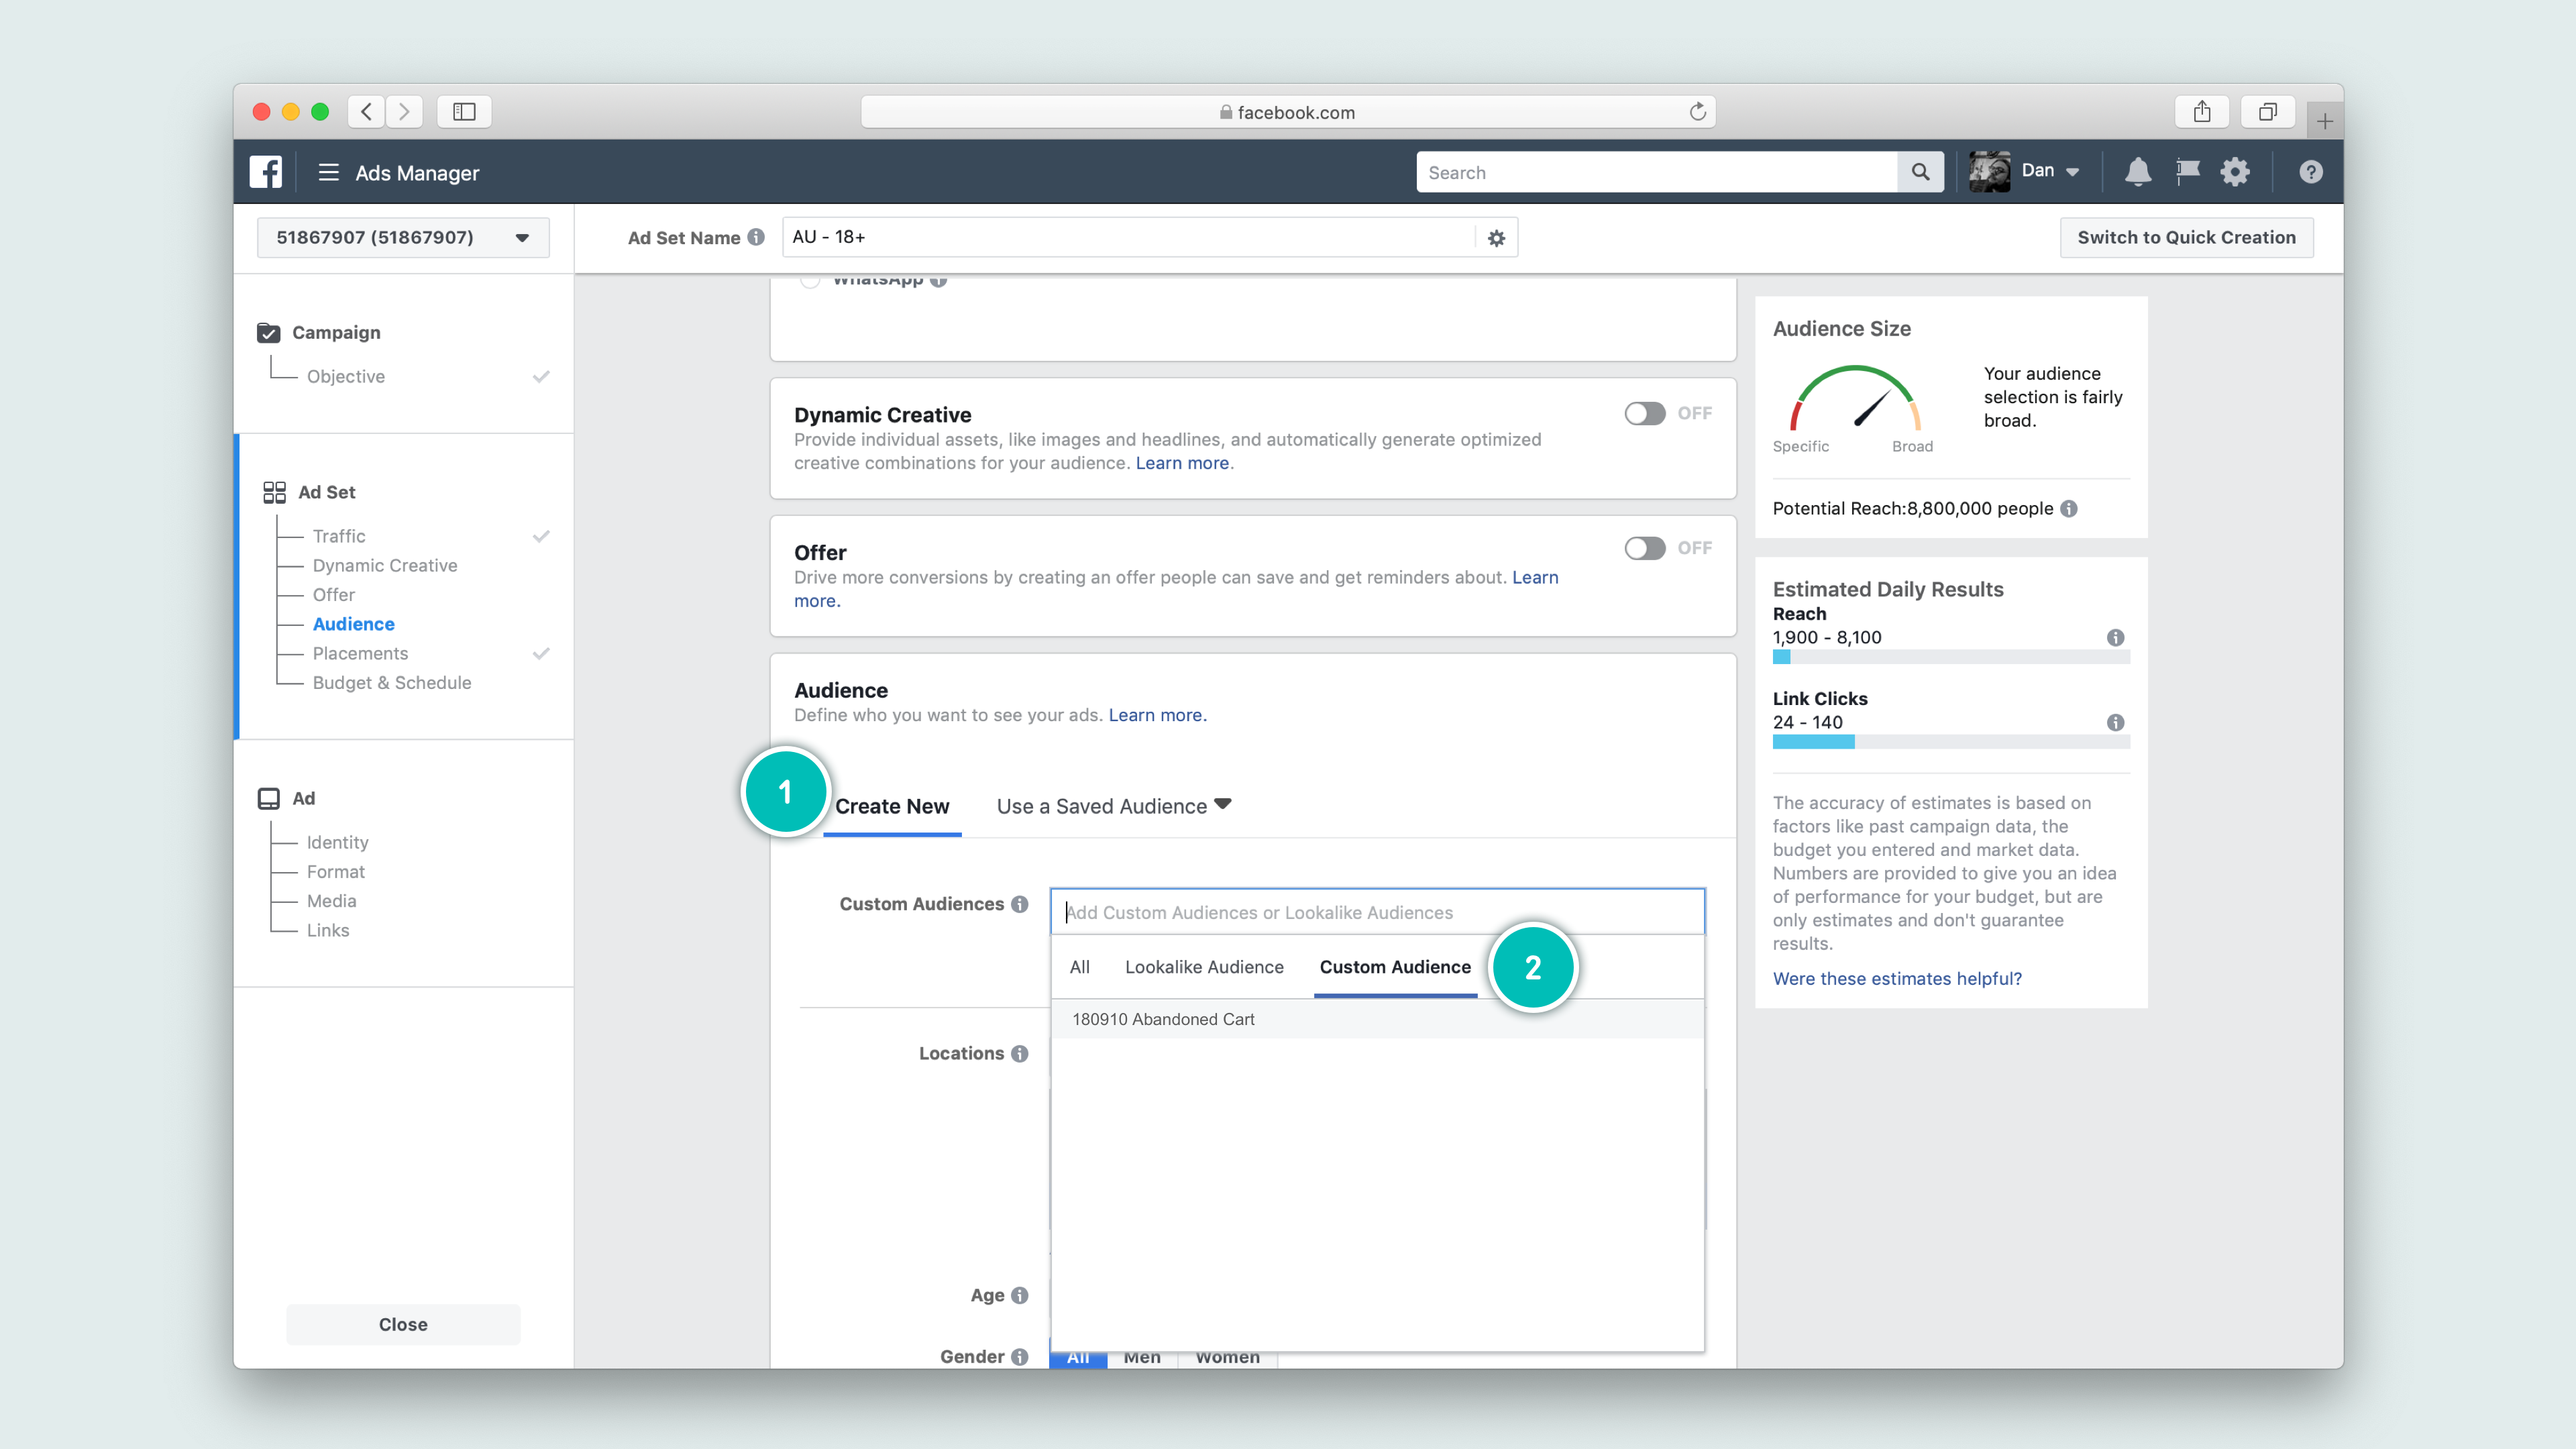Switch to the Lookalike Audience tab
Screen dimensions: 2576x1449
point(1204,967)
